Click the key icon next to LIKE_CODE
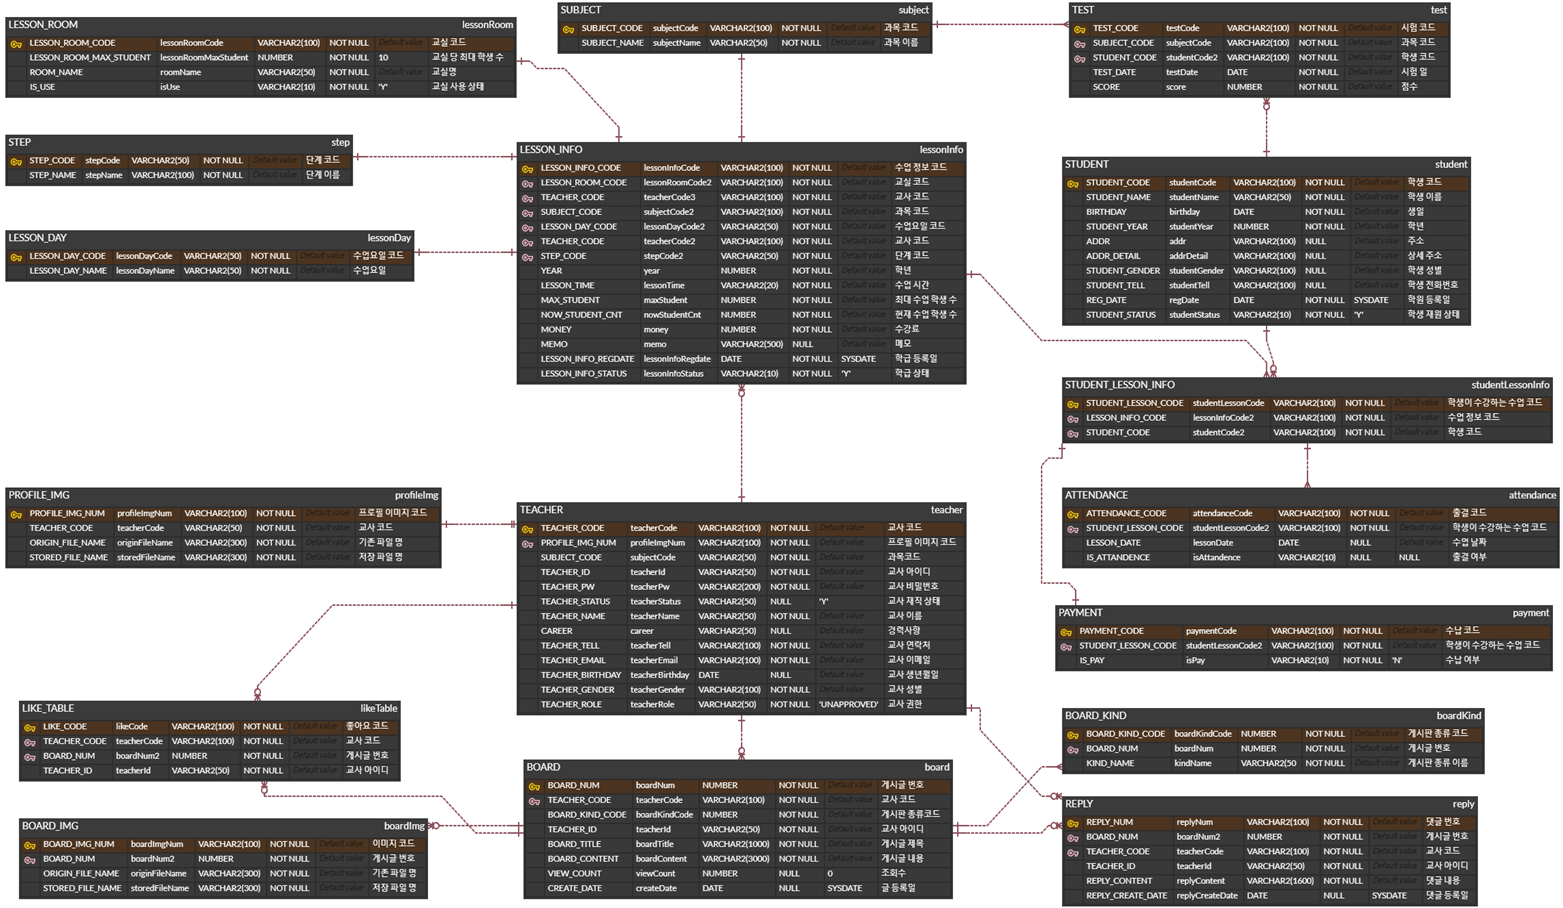This screenshot has width=1563, height=908. point(30,727)
